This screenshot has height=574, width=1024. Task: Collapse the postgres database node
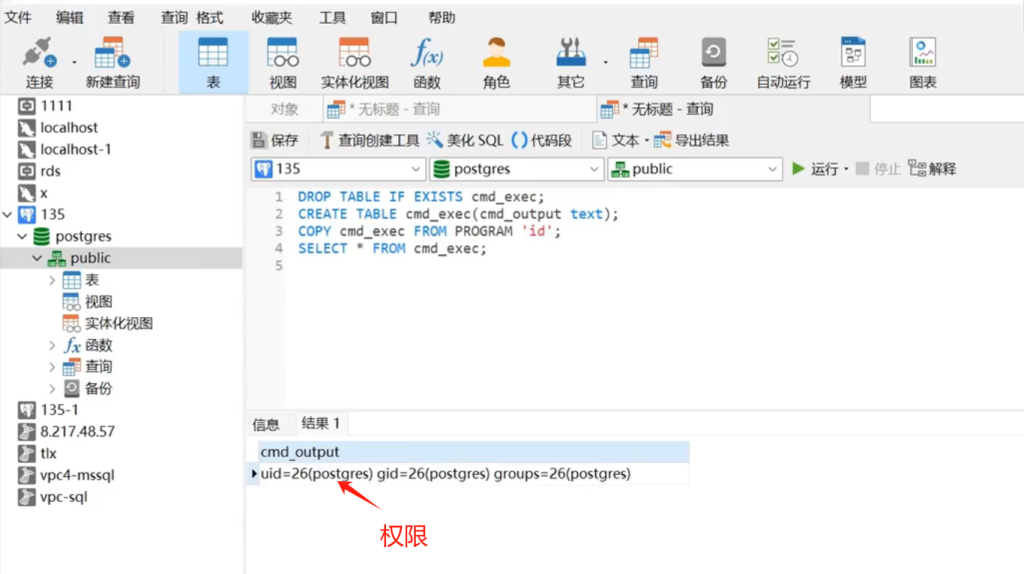[23, 236]
